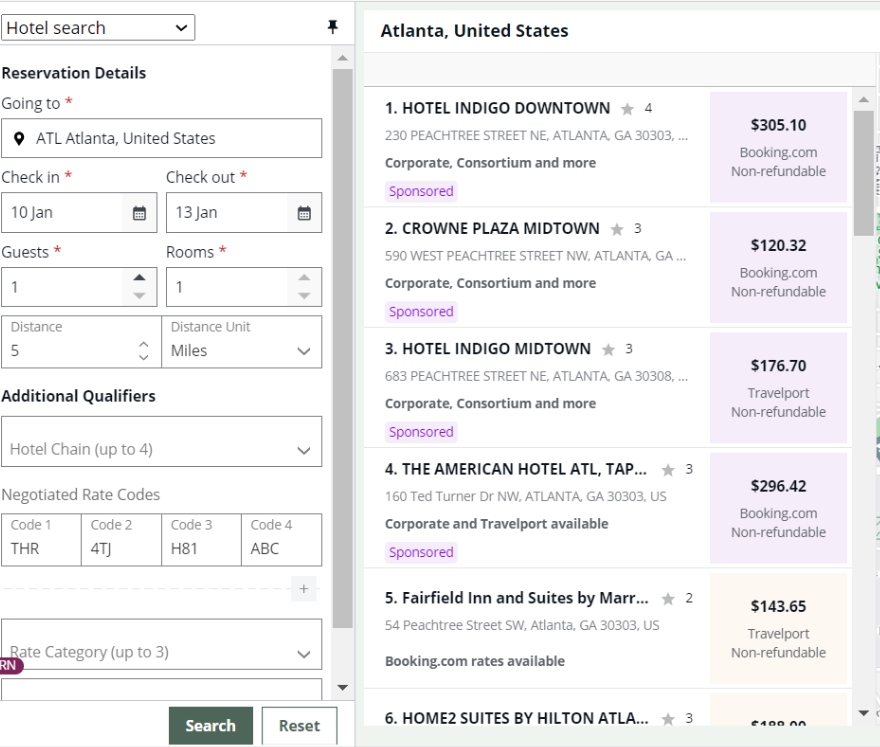Click the Going to destination field
Viewport: 880px width, 747px height.
coord(162,138)
